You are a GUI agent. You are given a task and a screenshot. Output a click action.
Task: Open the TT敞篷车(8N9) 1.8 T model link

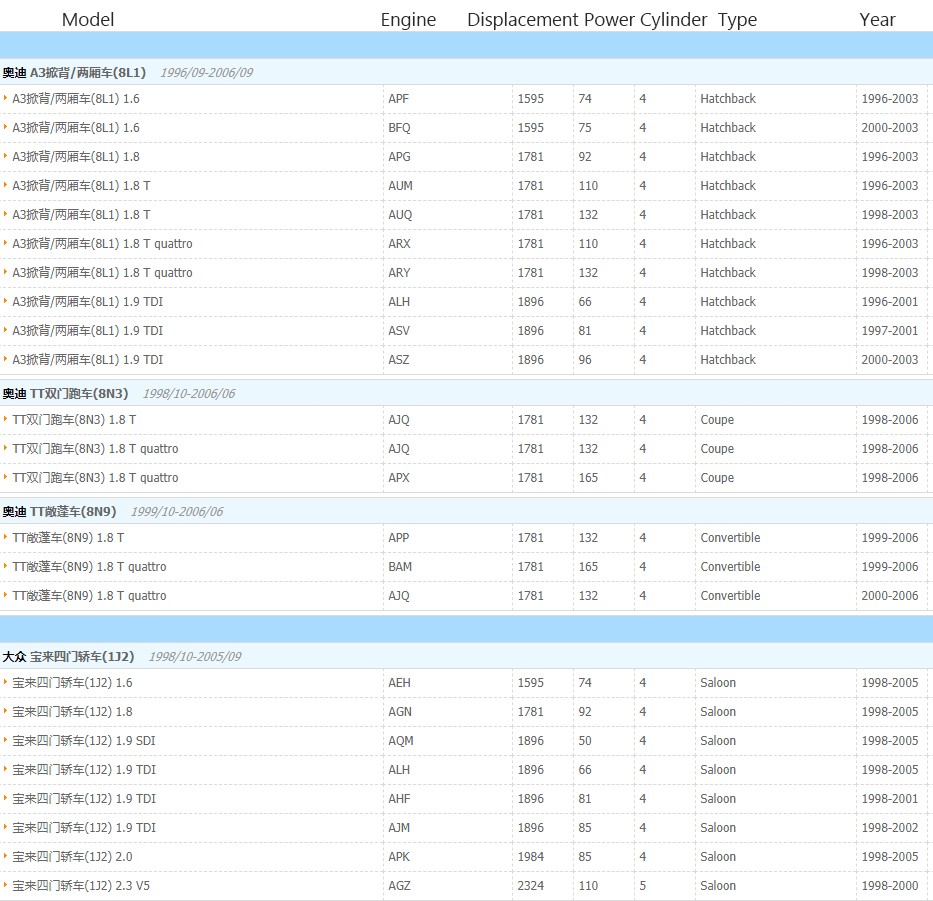pos(68,537)
